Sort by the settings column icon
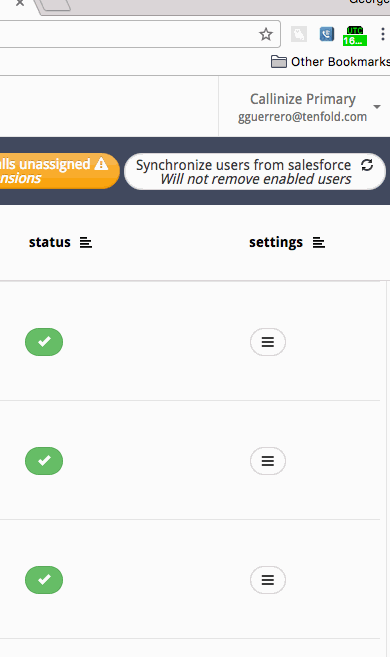This screenshot has width=390, height=657. pyautogui.click(x=319, y=243)
